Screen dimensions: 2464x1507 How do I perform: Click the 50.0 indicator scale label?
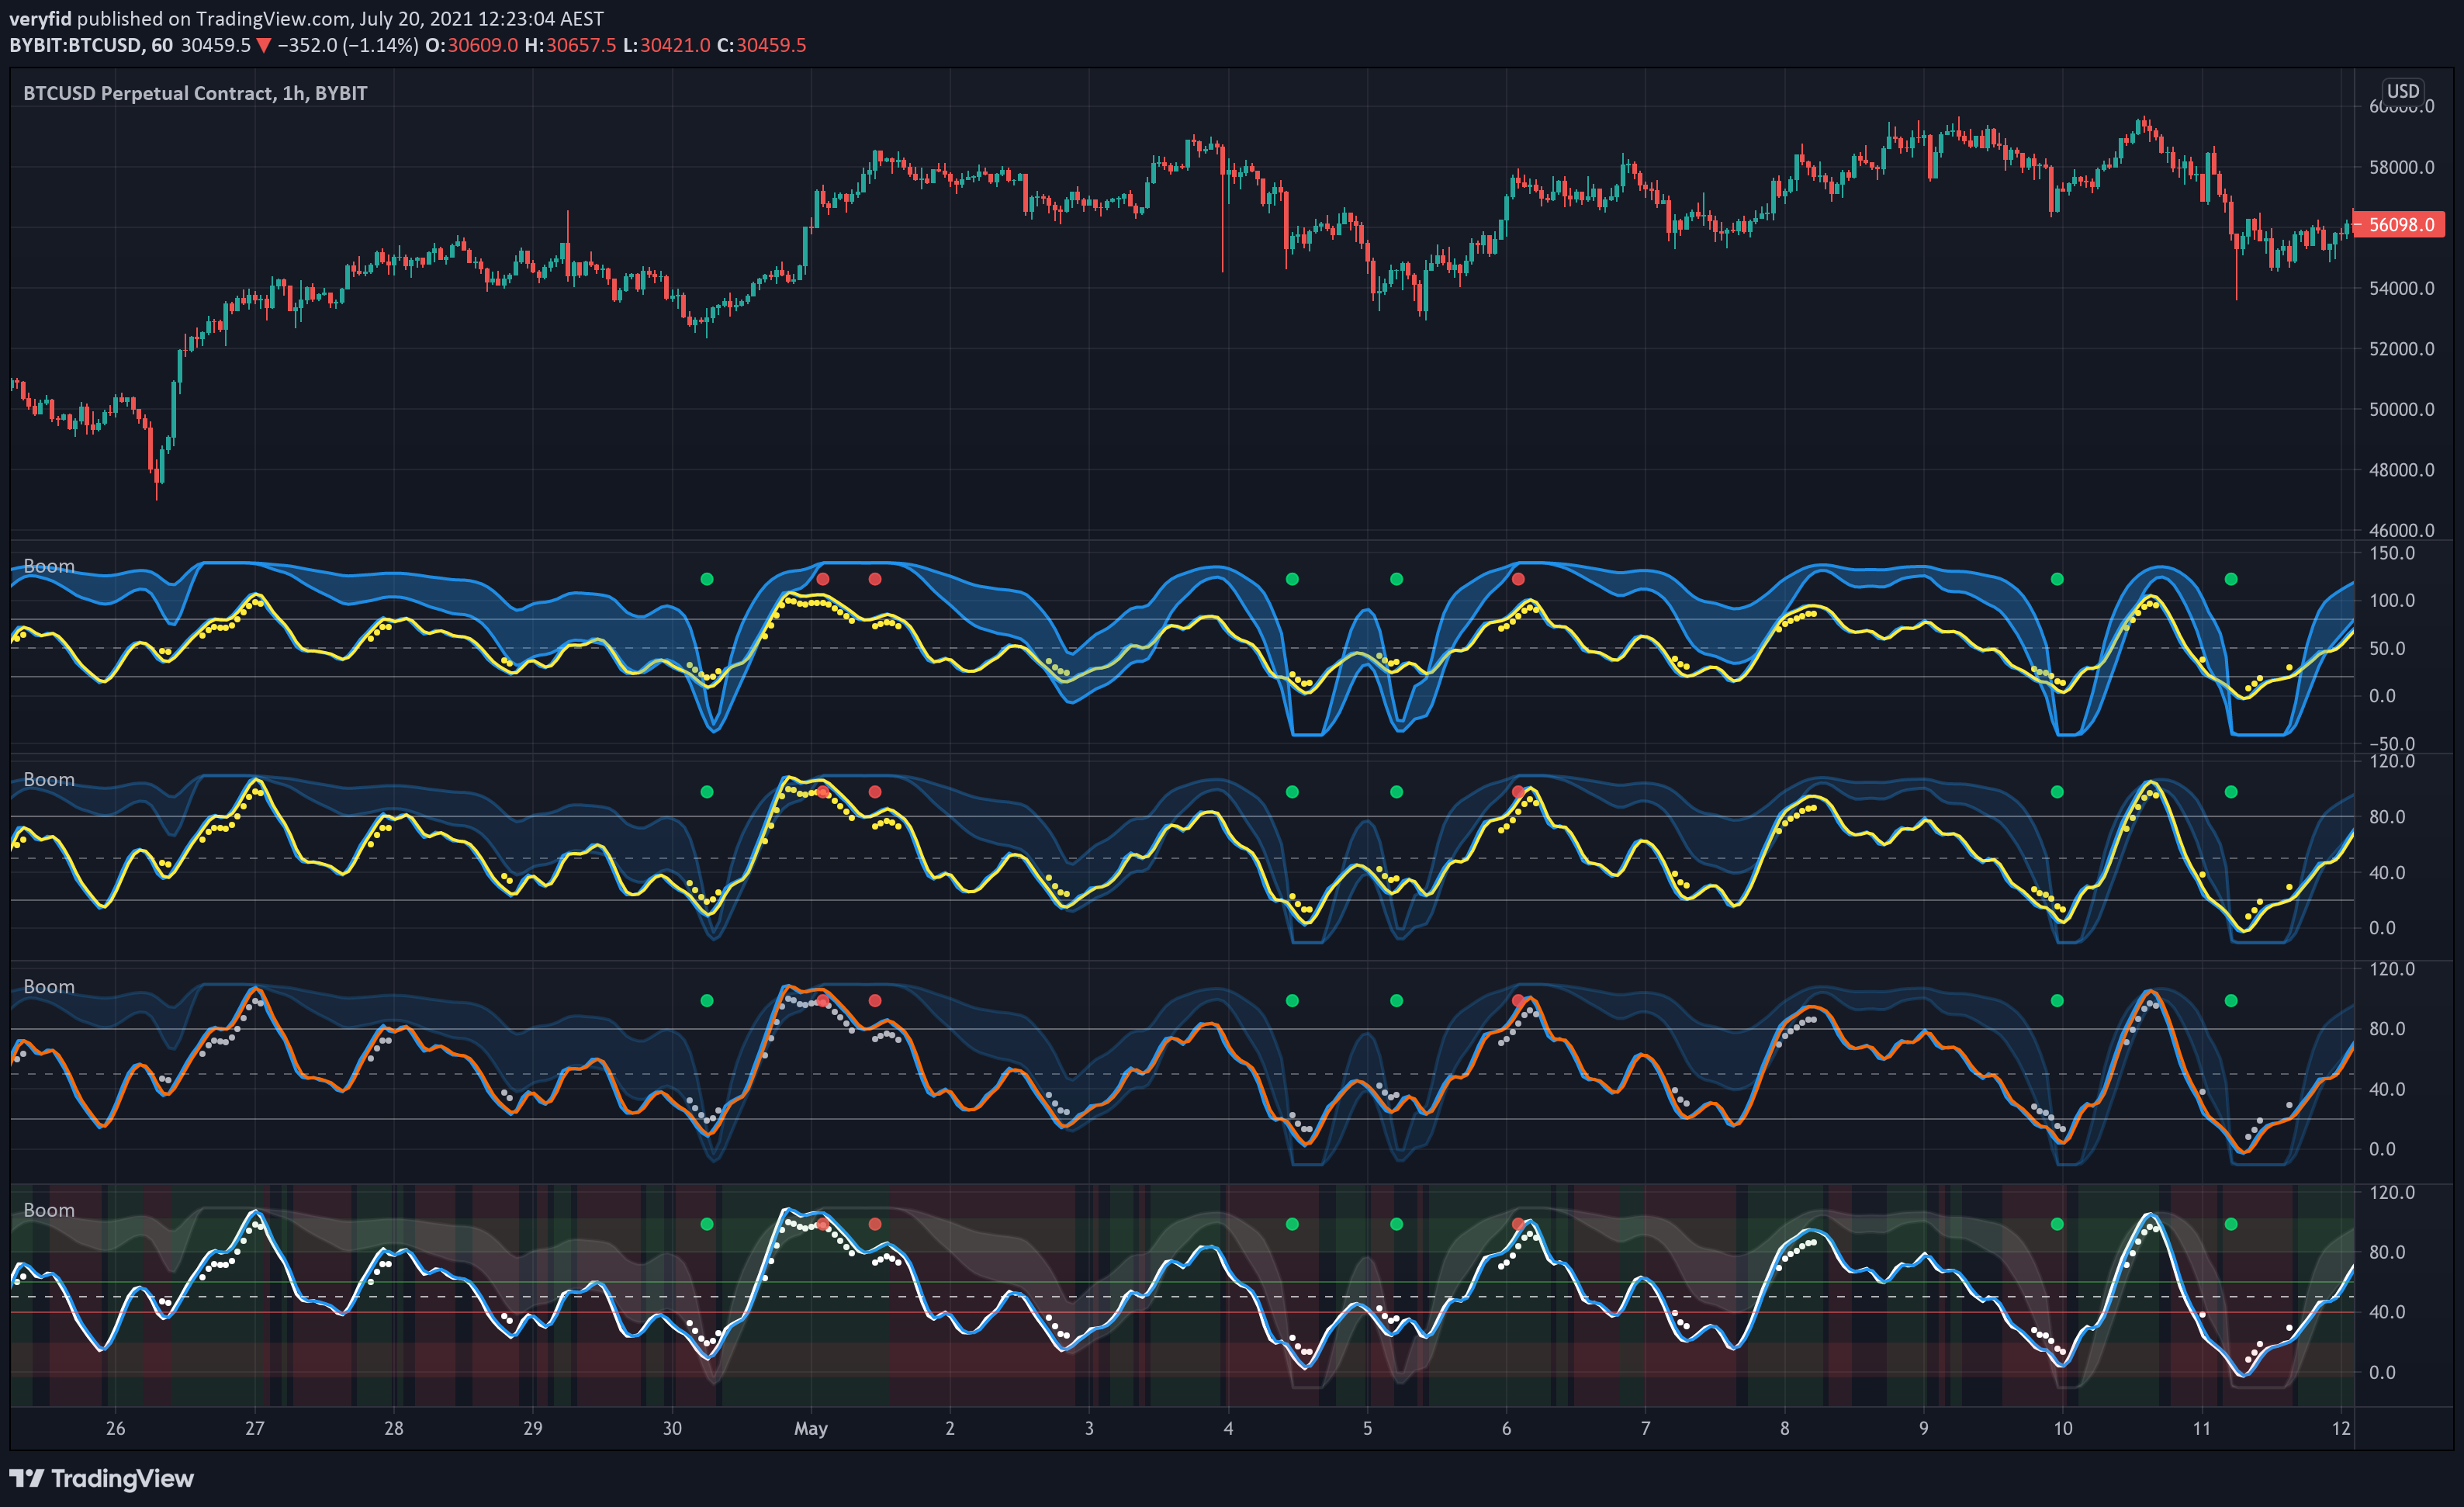(x=2388, y=648)
